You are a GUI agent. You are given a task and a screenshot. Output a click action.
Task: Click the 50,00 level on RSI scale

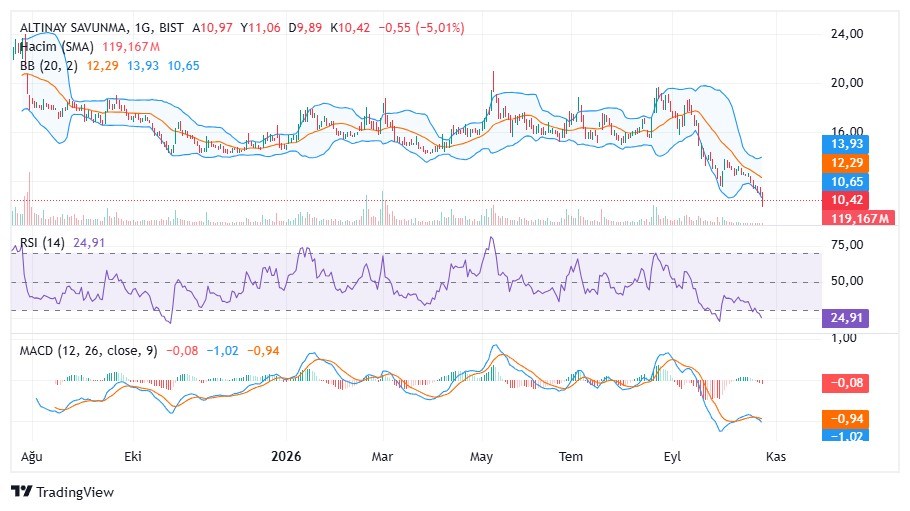click(x=847, y=281)
